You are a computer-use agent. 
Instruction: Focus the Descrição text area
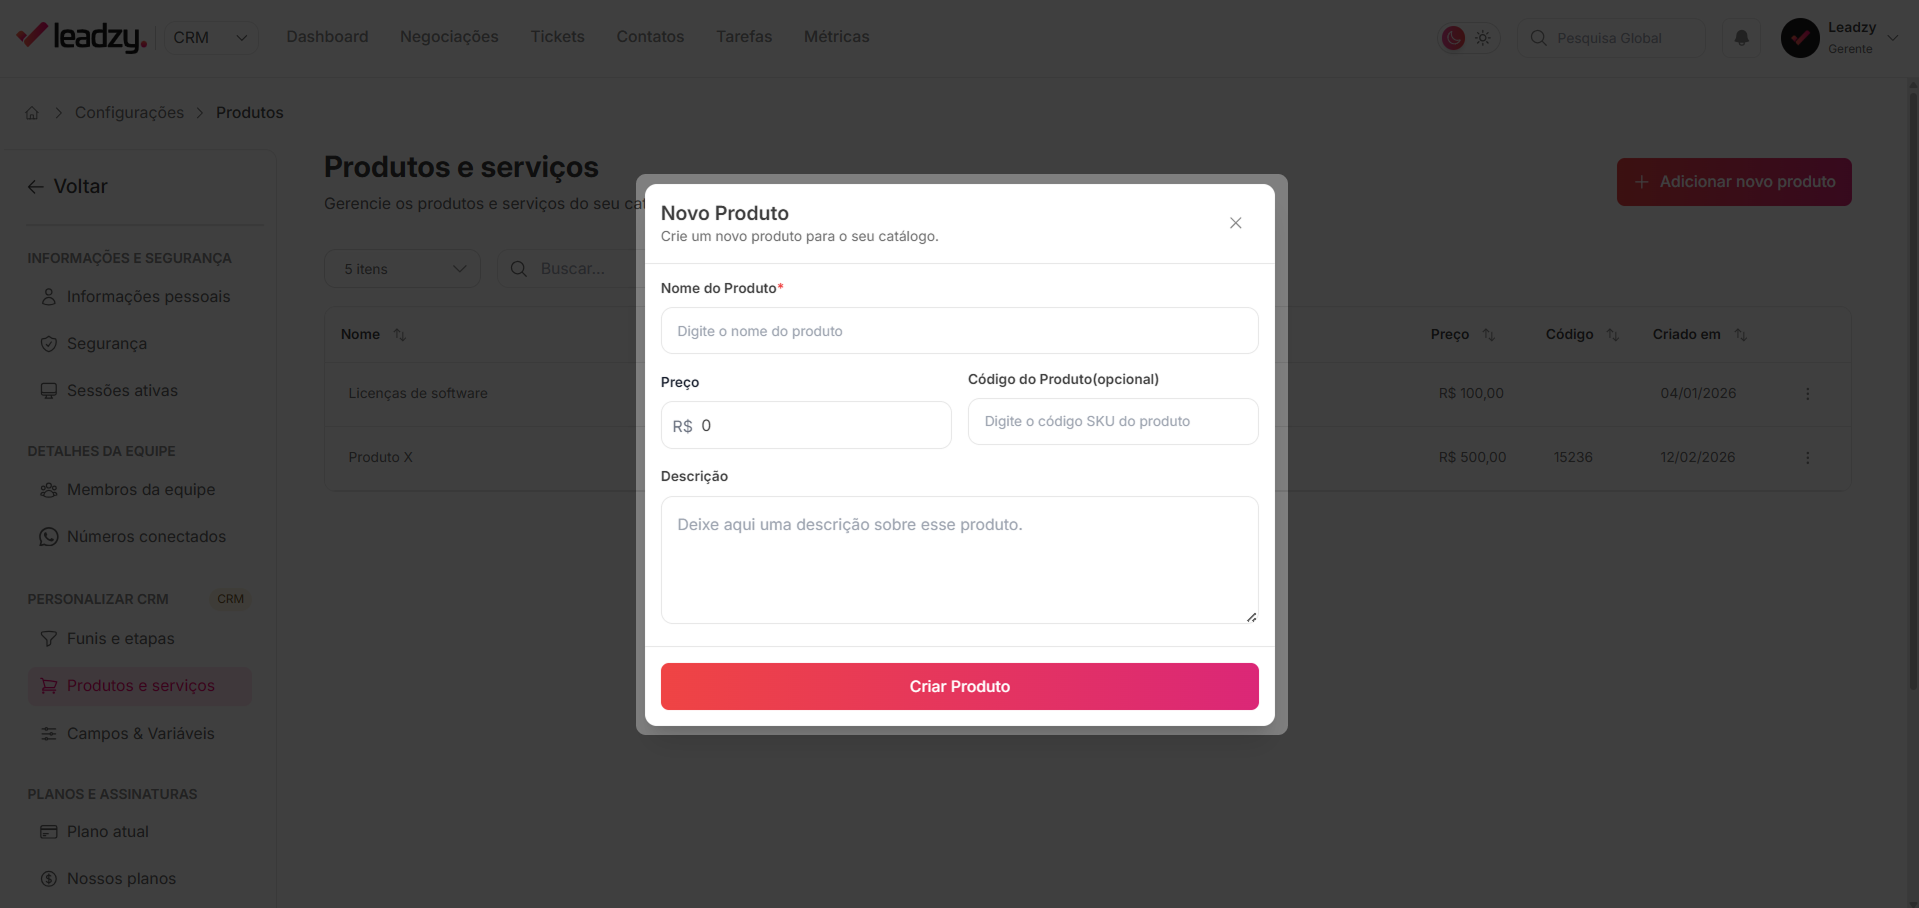coord(959,560)
